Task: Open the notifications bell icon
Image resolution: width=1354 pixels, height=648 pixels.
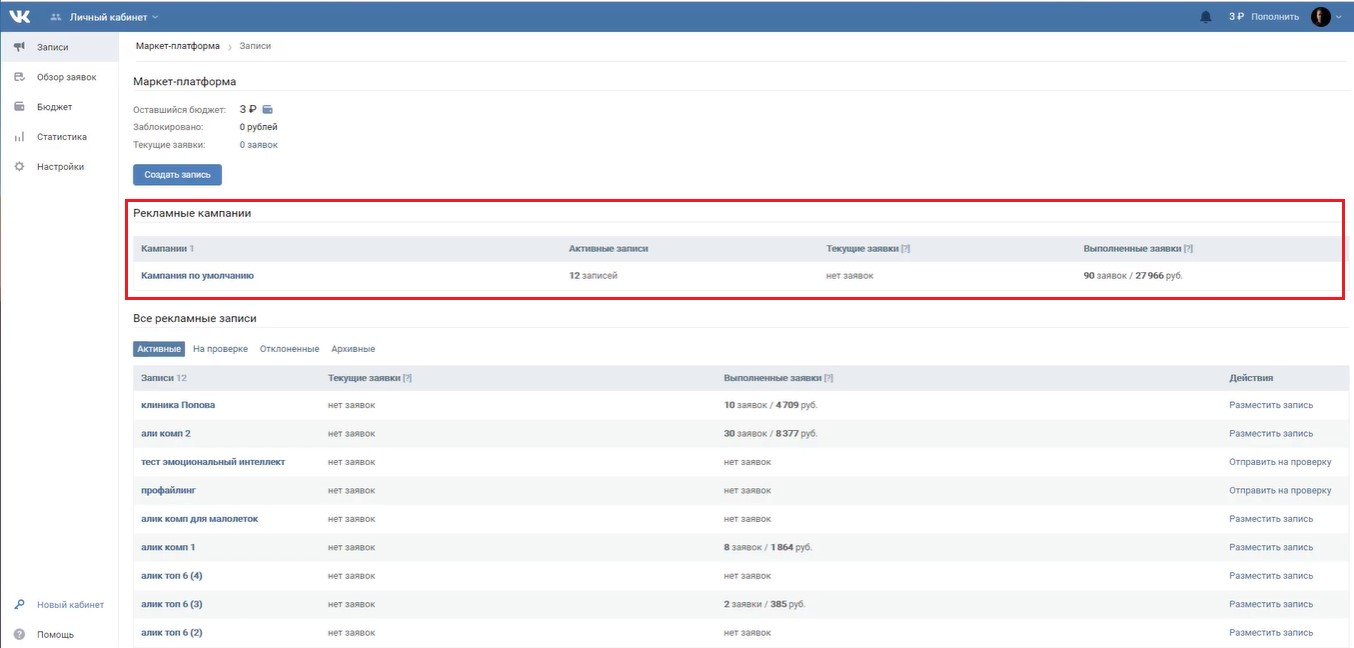Action: pos(1205,17)
